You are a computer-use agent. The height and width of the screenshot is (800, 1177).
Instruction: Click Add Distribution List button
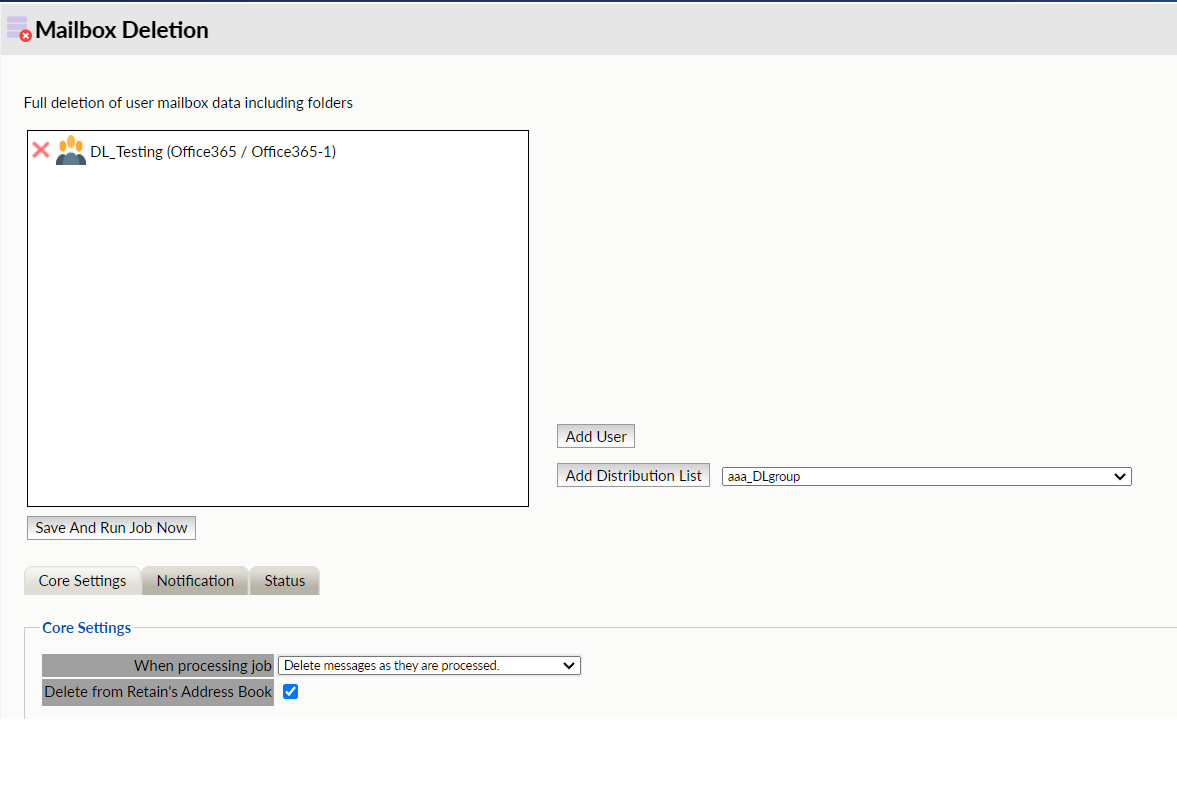634,475
